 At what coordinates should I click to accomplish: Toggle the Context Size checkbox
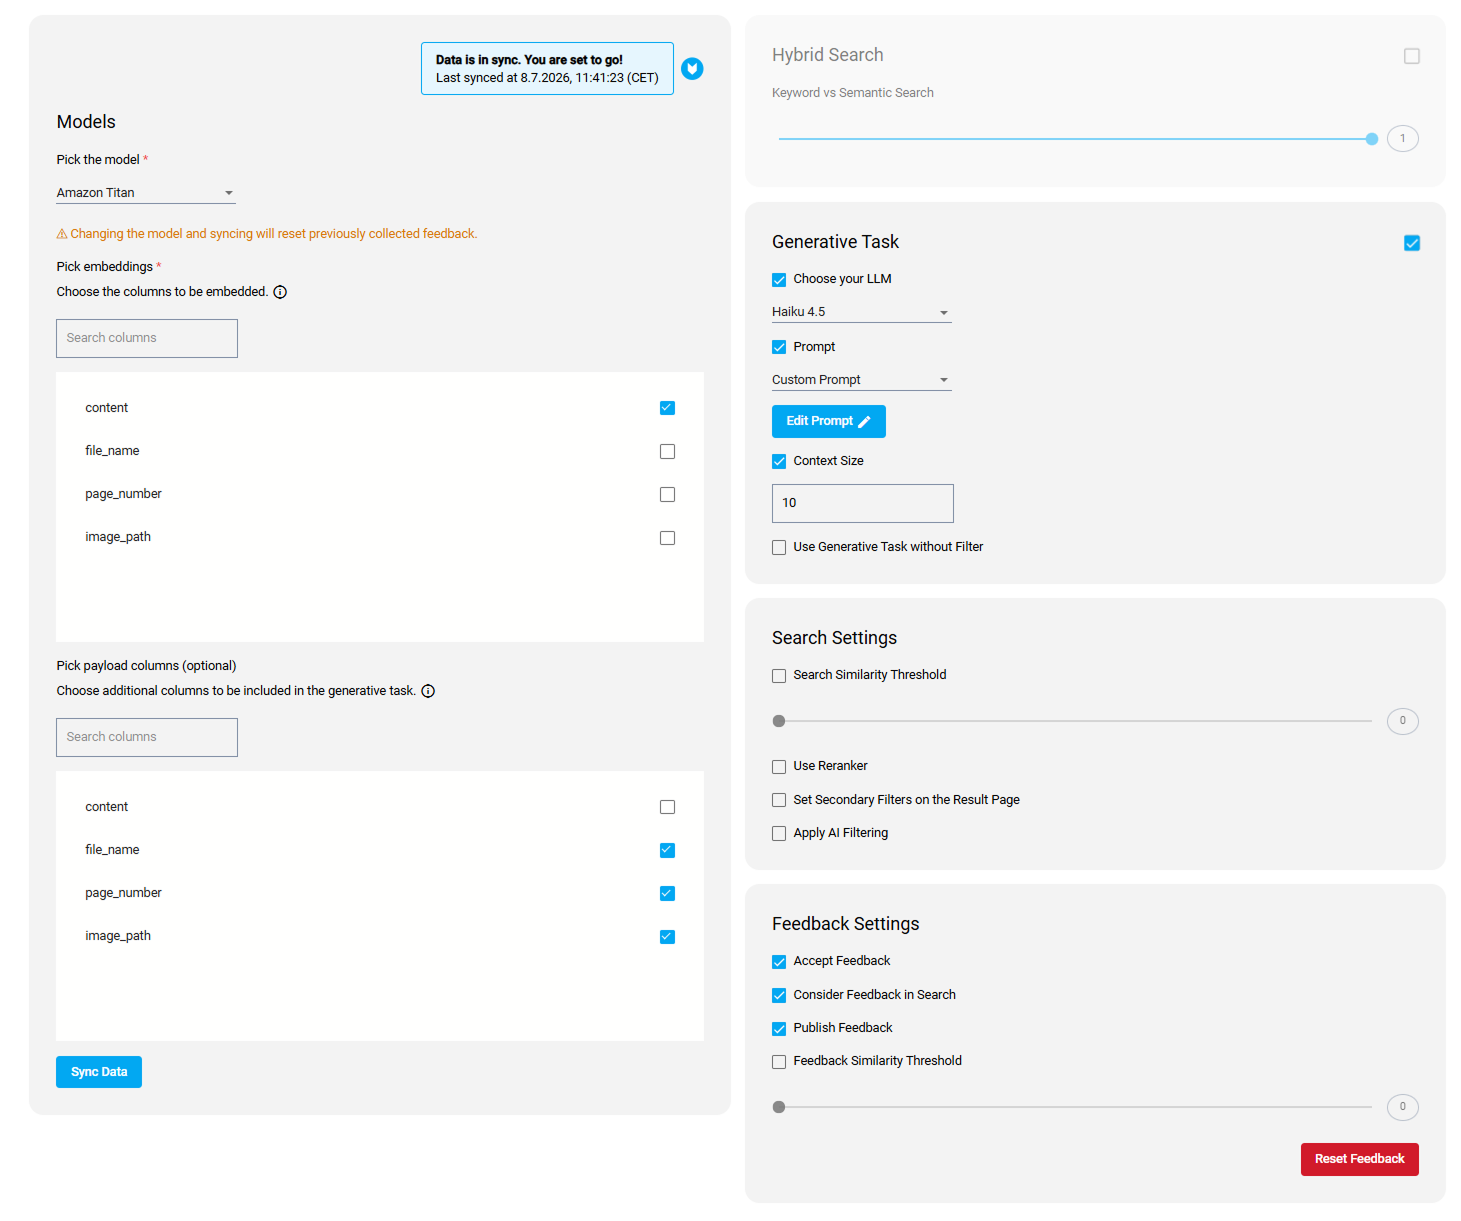coord(779,461)
